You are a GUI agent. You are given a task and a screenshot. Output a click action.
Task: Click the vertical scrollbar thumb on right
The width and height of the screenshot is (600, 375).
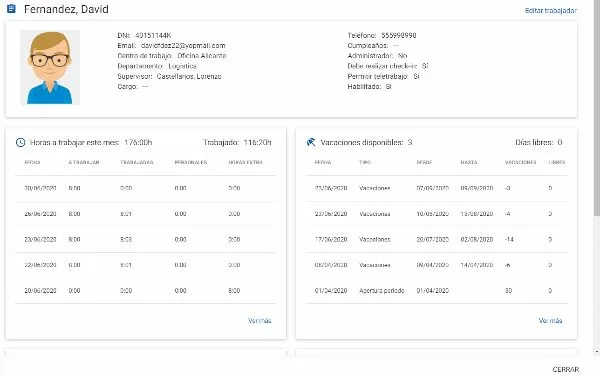tap(597, 107)
